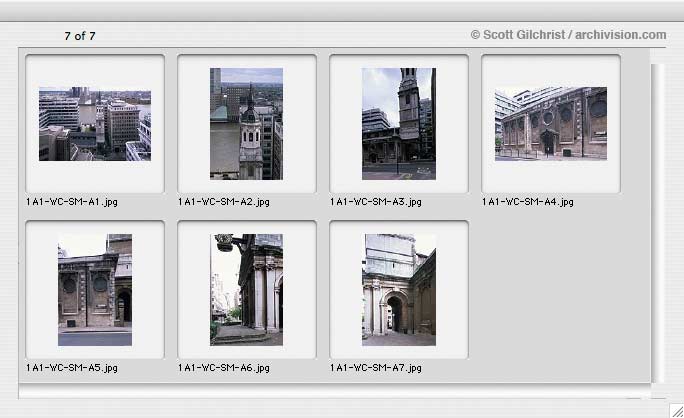Open thumbnail 1A1-WC-SM-A1.jpg city skyline view
Viewport: 684px width, 418px height.
95,124
